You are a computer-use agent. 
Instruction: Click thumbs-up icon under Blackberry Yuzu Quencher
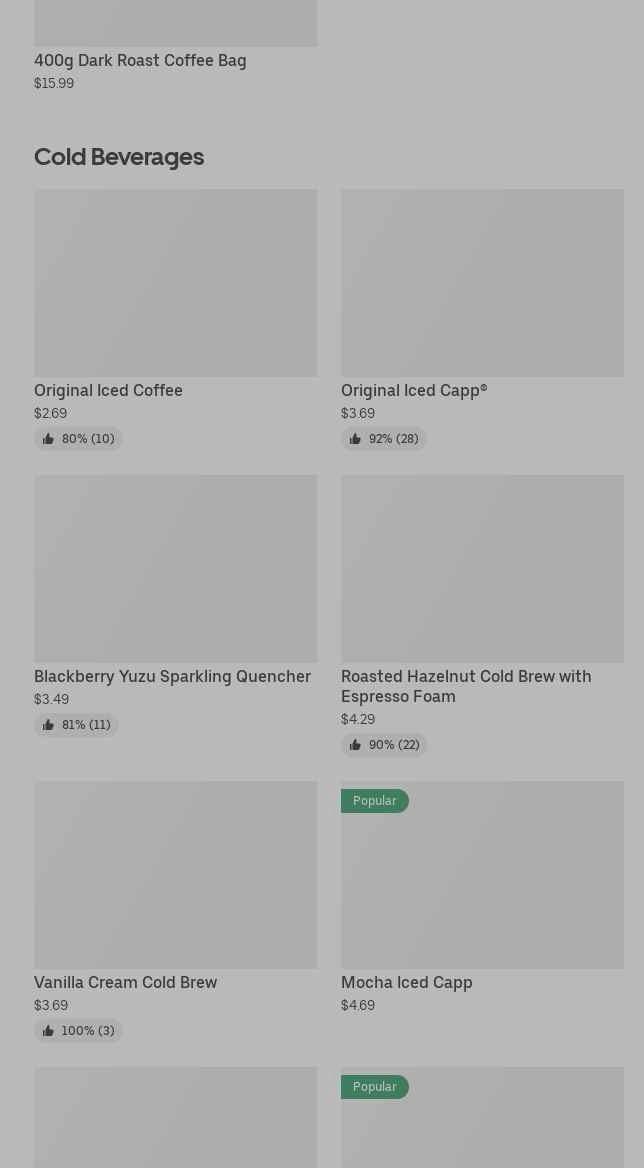click(48, 725)
